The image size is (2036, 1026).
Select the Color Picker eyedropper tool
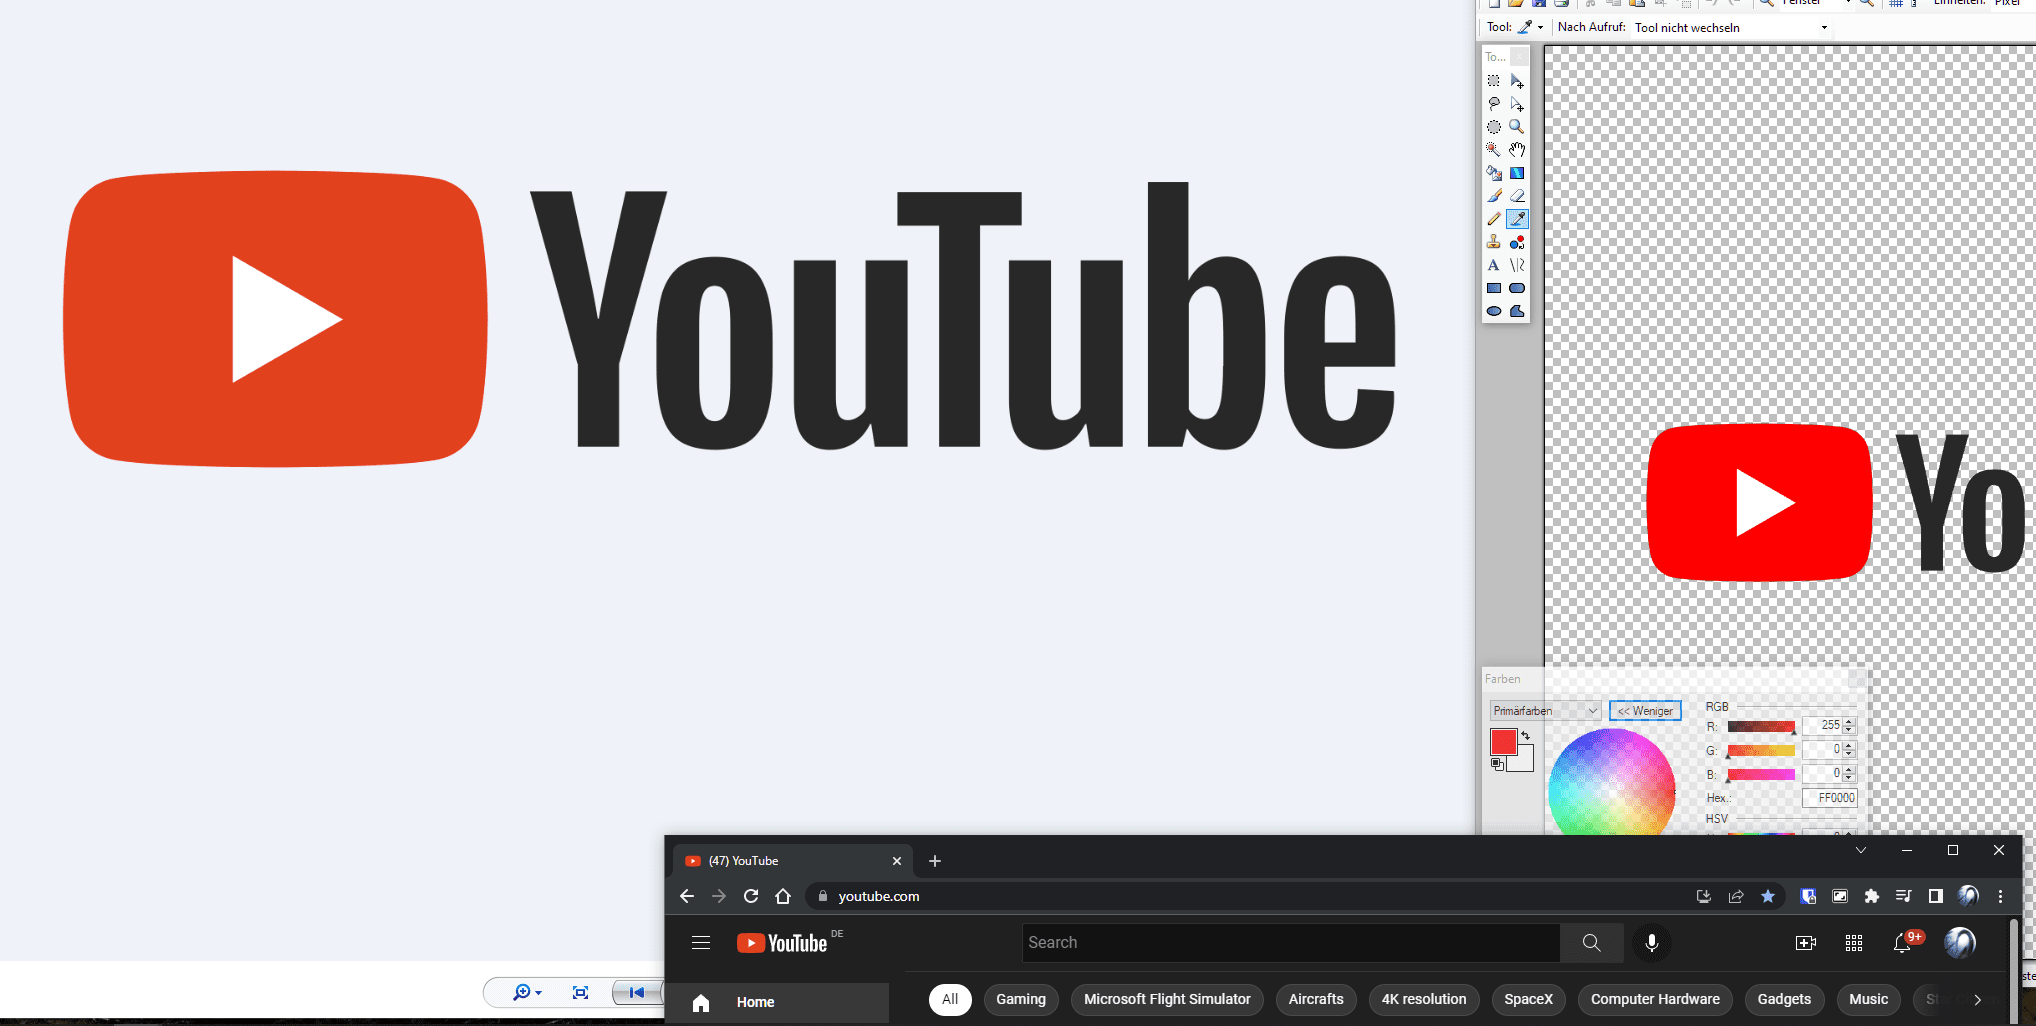(1517, 219)
